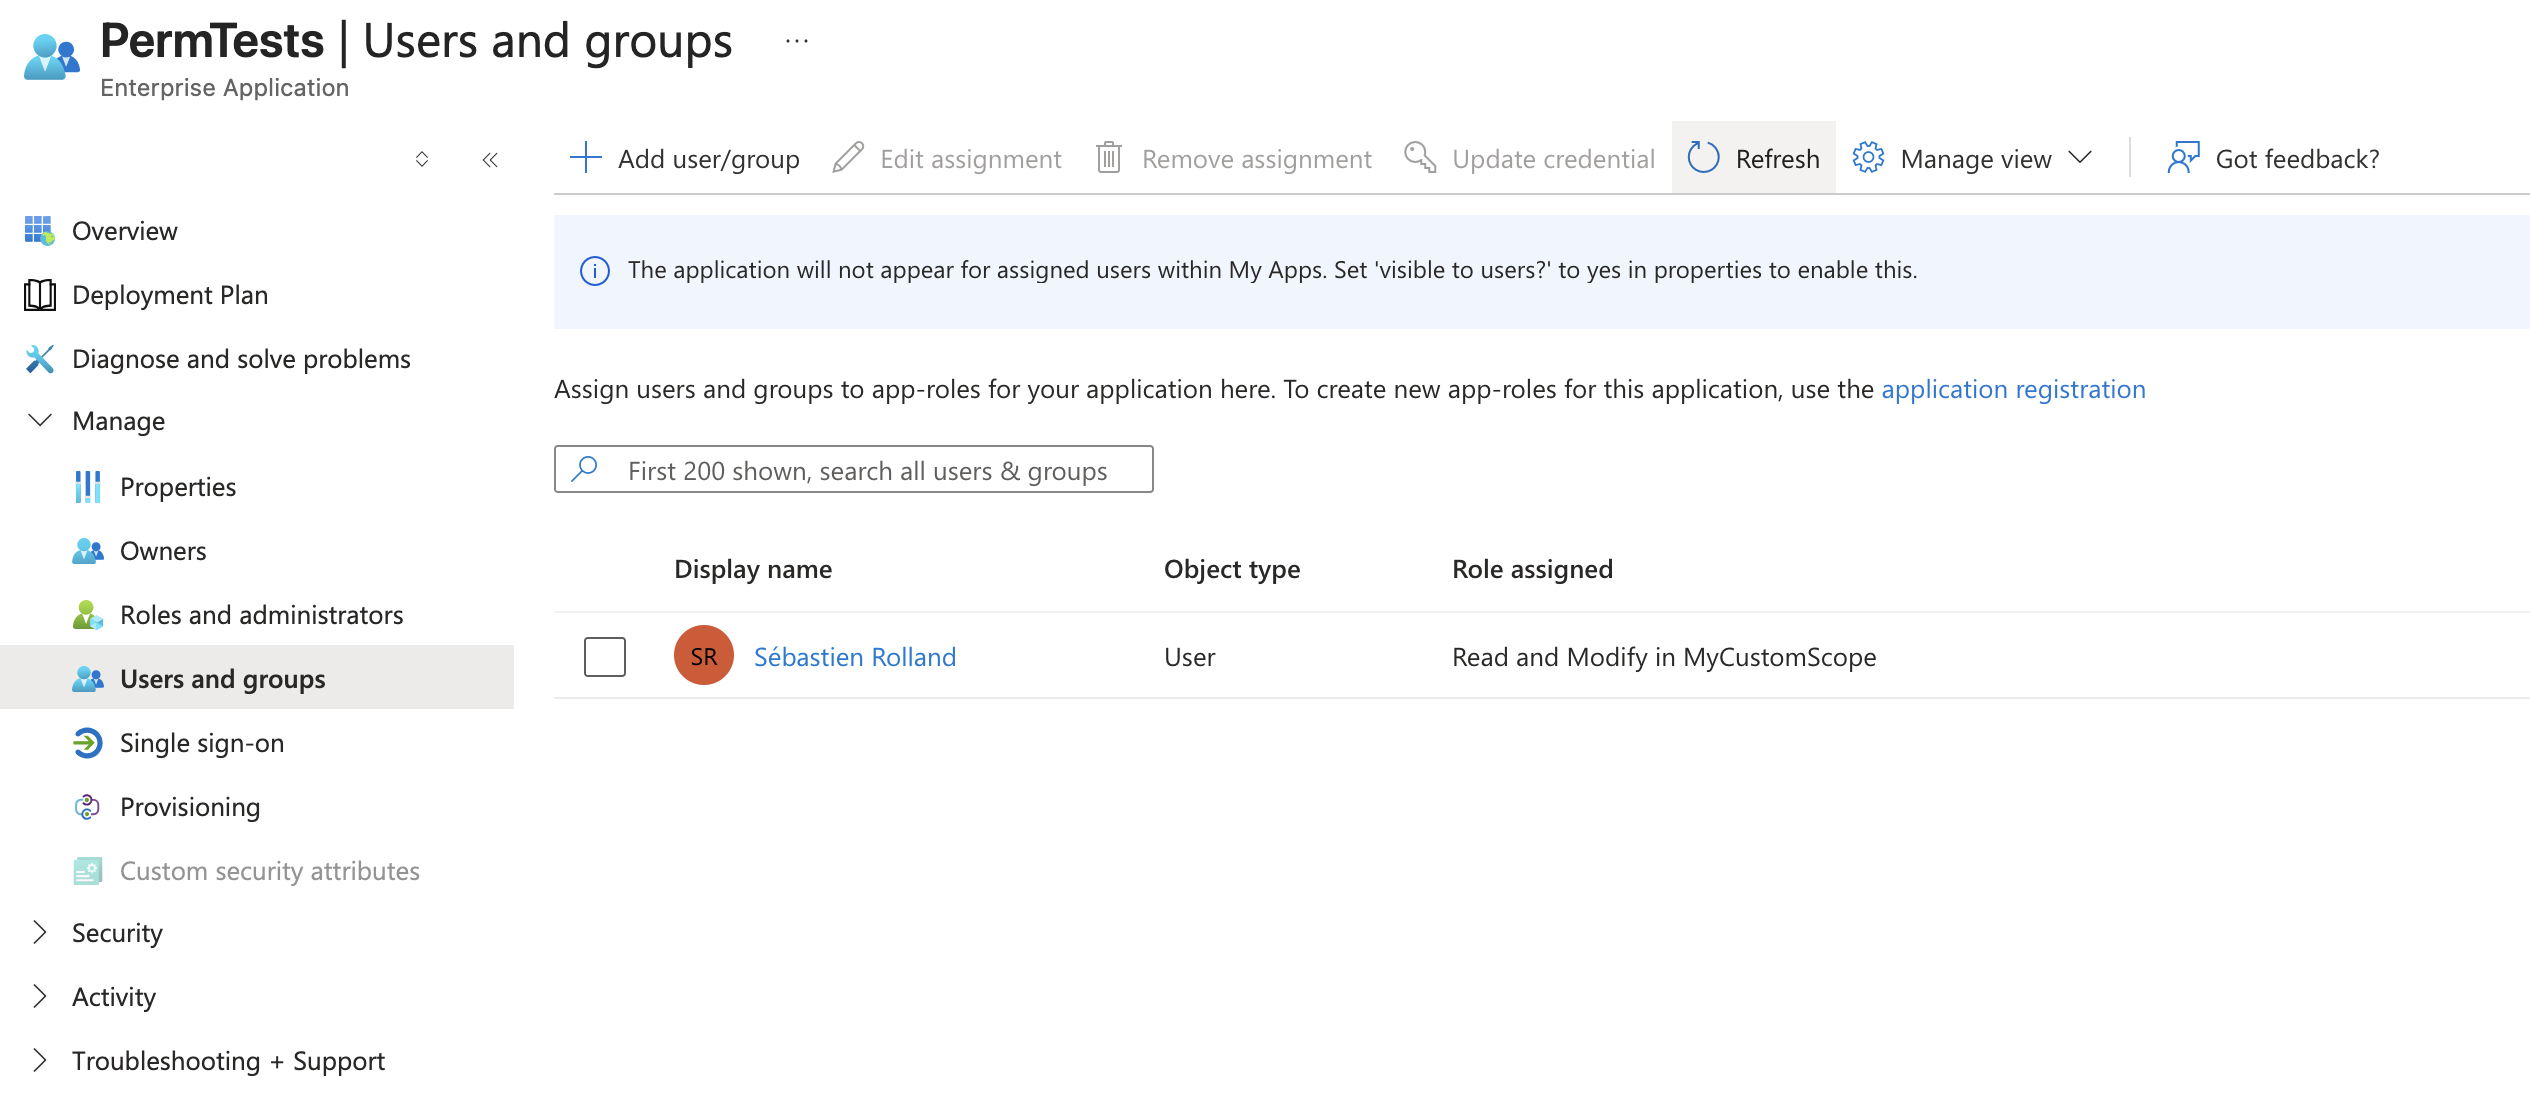Collapse the Manage section chevron
2530x1112 pixels.
(x=39, y=420)
